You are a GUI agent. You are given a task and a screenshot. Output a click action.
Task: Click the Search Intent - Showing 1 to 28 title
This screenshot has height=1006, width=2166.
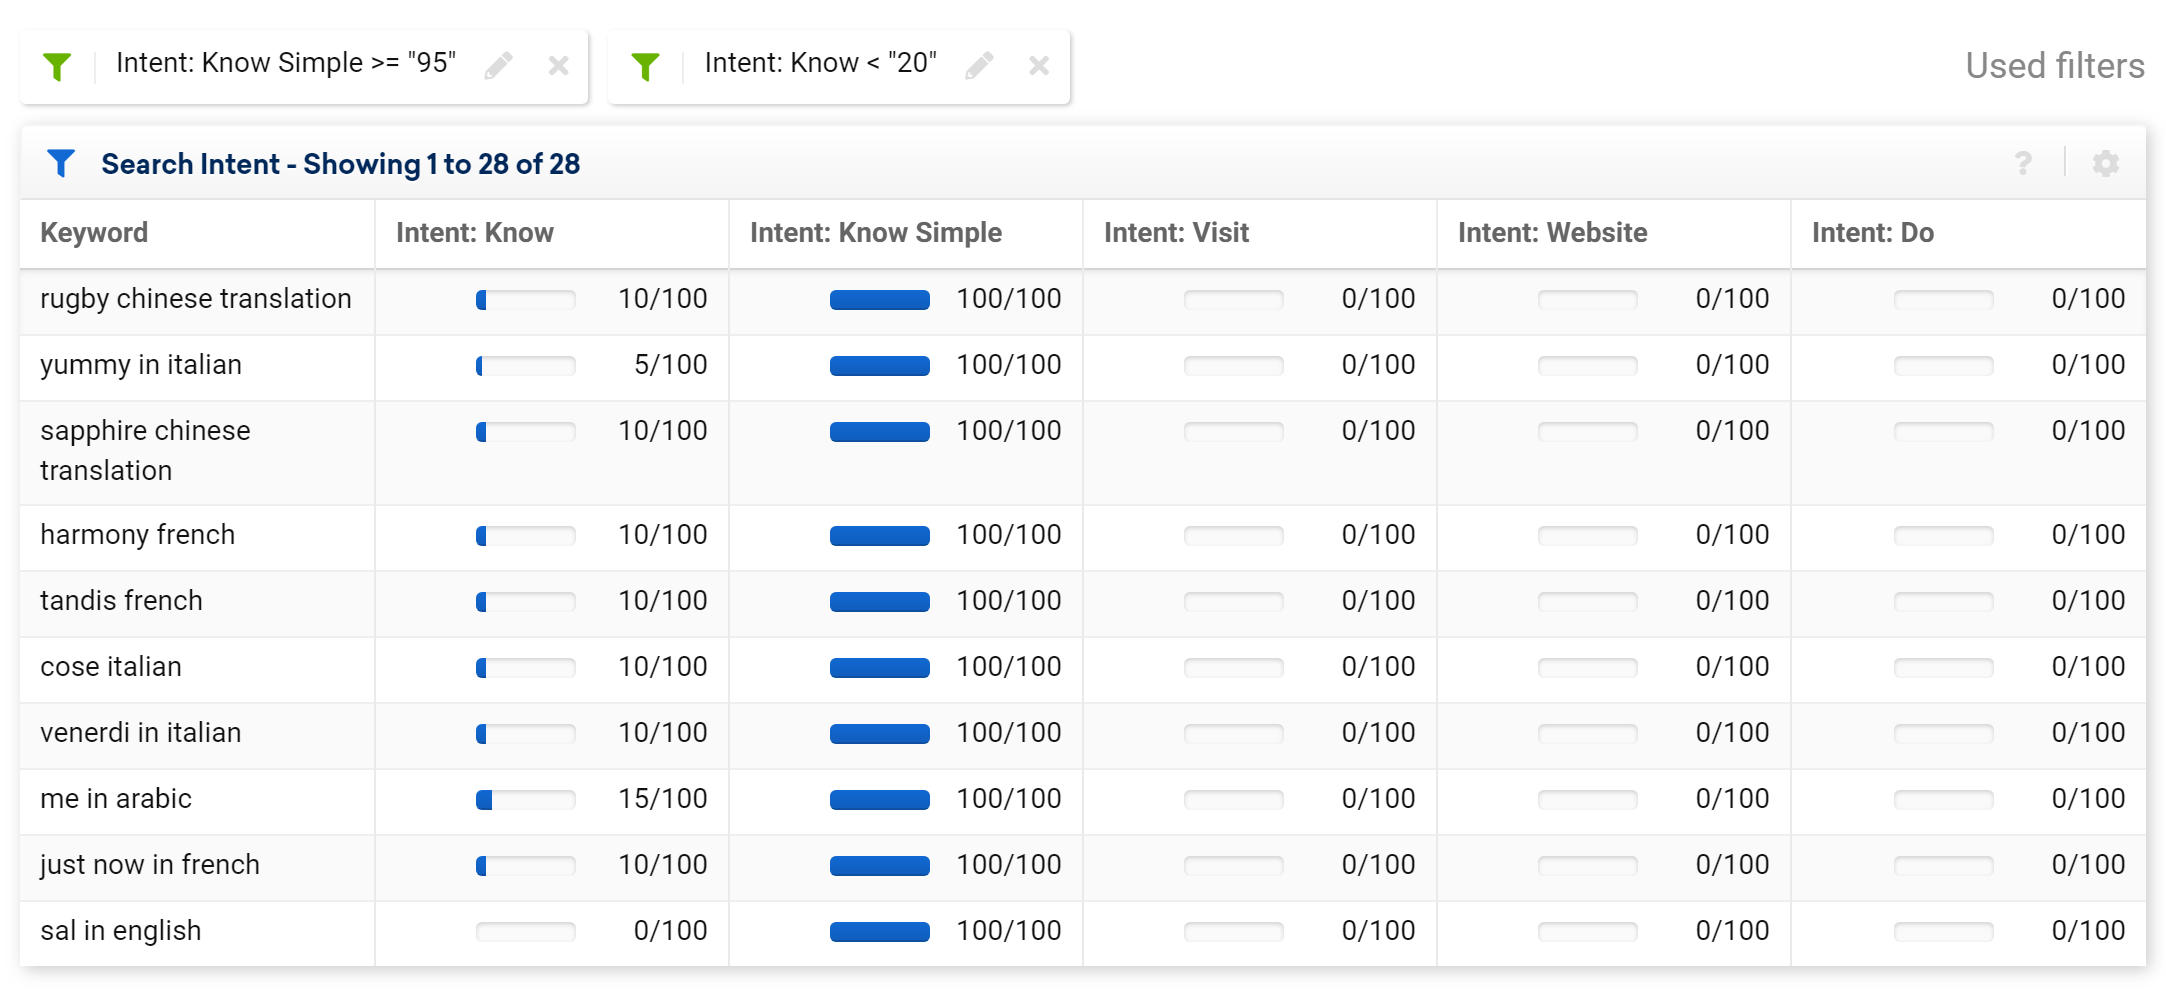tap(341, 164)
